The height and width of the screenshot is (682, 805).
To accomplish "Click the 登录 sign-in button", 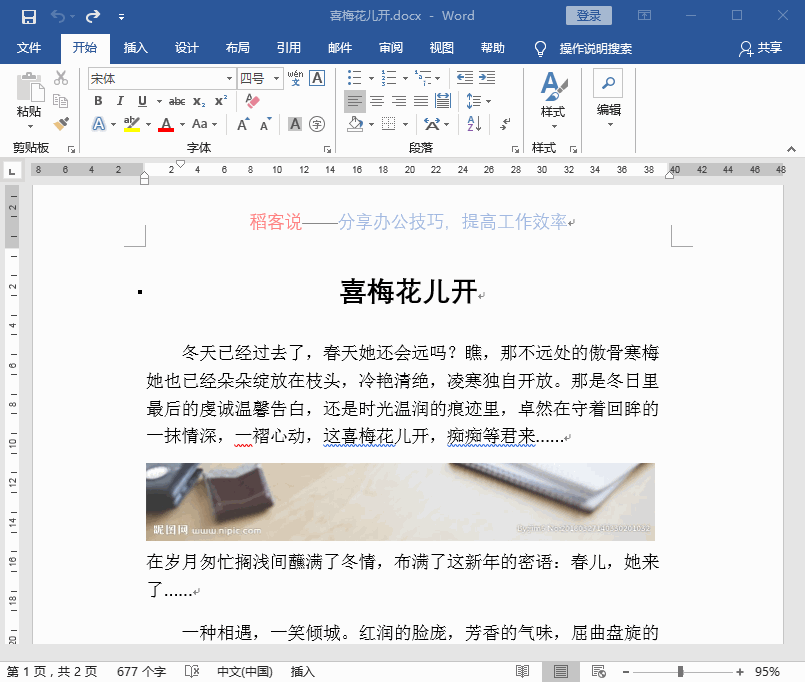I will point(588,15).
